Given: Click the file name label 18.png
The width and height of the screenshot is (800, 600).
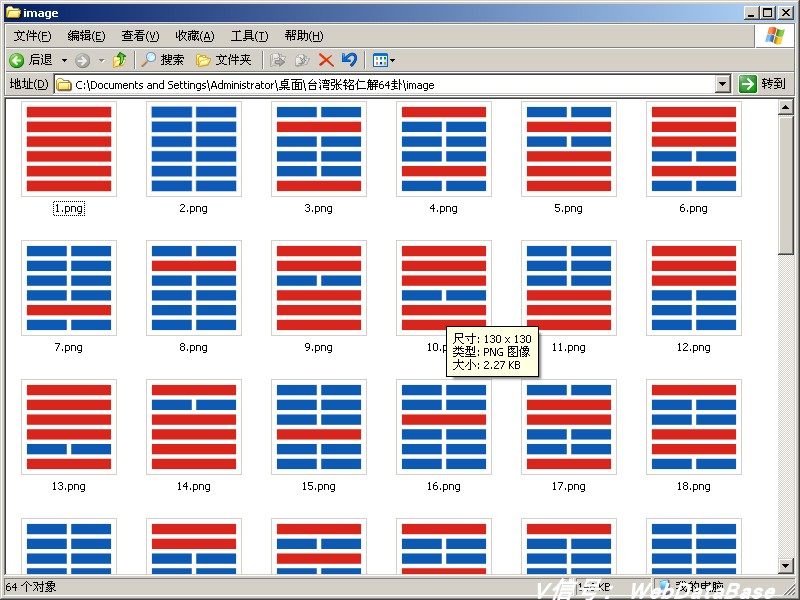Looking at the screenshot, I should pos(693,486).
